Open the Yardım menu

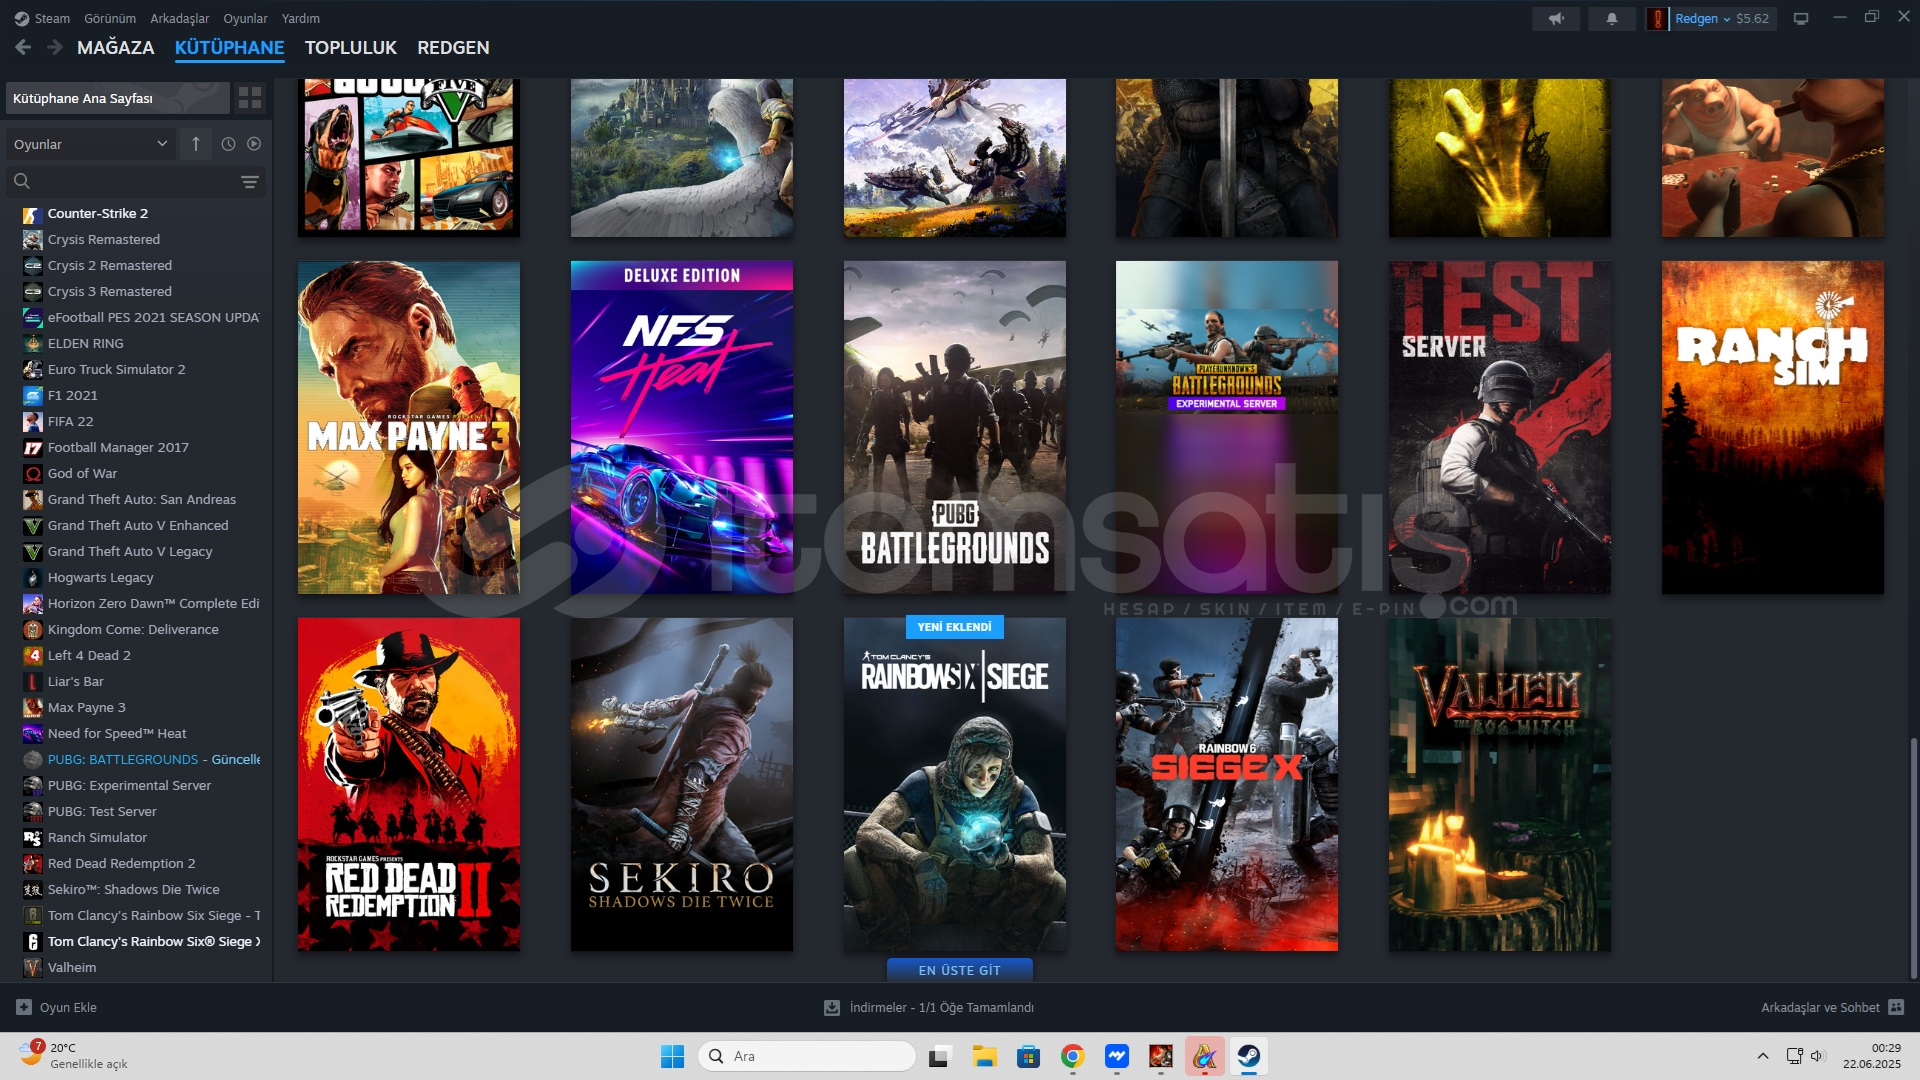tap(301, 18)
